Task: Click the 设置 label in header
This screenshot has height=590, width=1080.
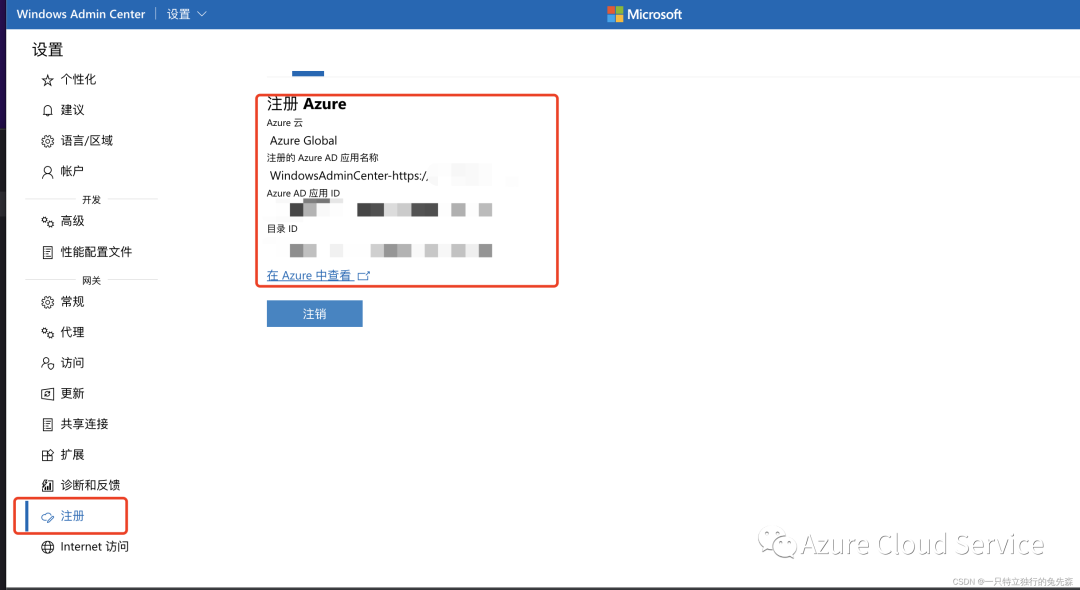Action: pyautogui.click(x=178, y=14)
